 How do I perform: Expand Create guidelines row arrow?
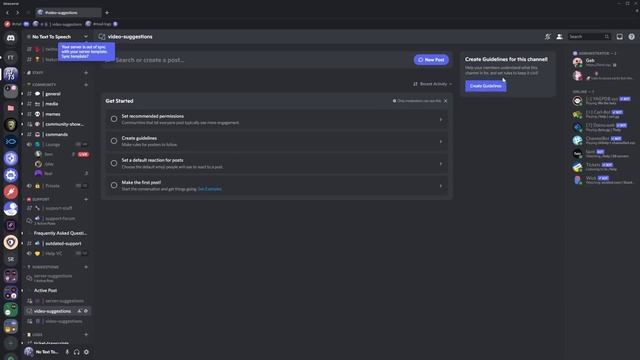441,142
